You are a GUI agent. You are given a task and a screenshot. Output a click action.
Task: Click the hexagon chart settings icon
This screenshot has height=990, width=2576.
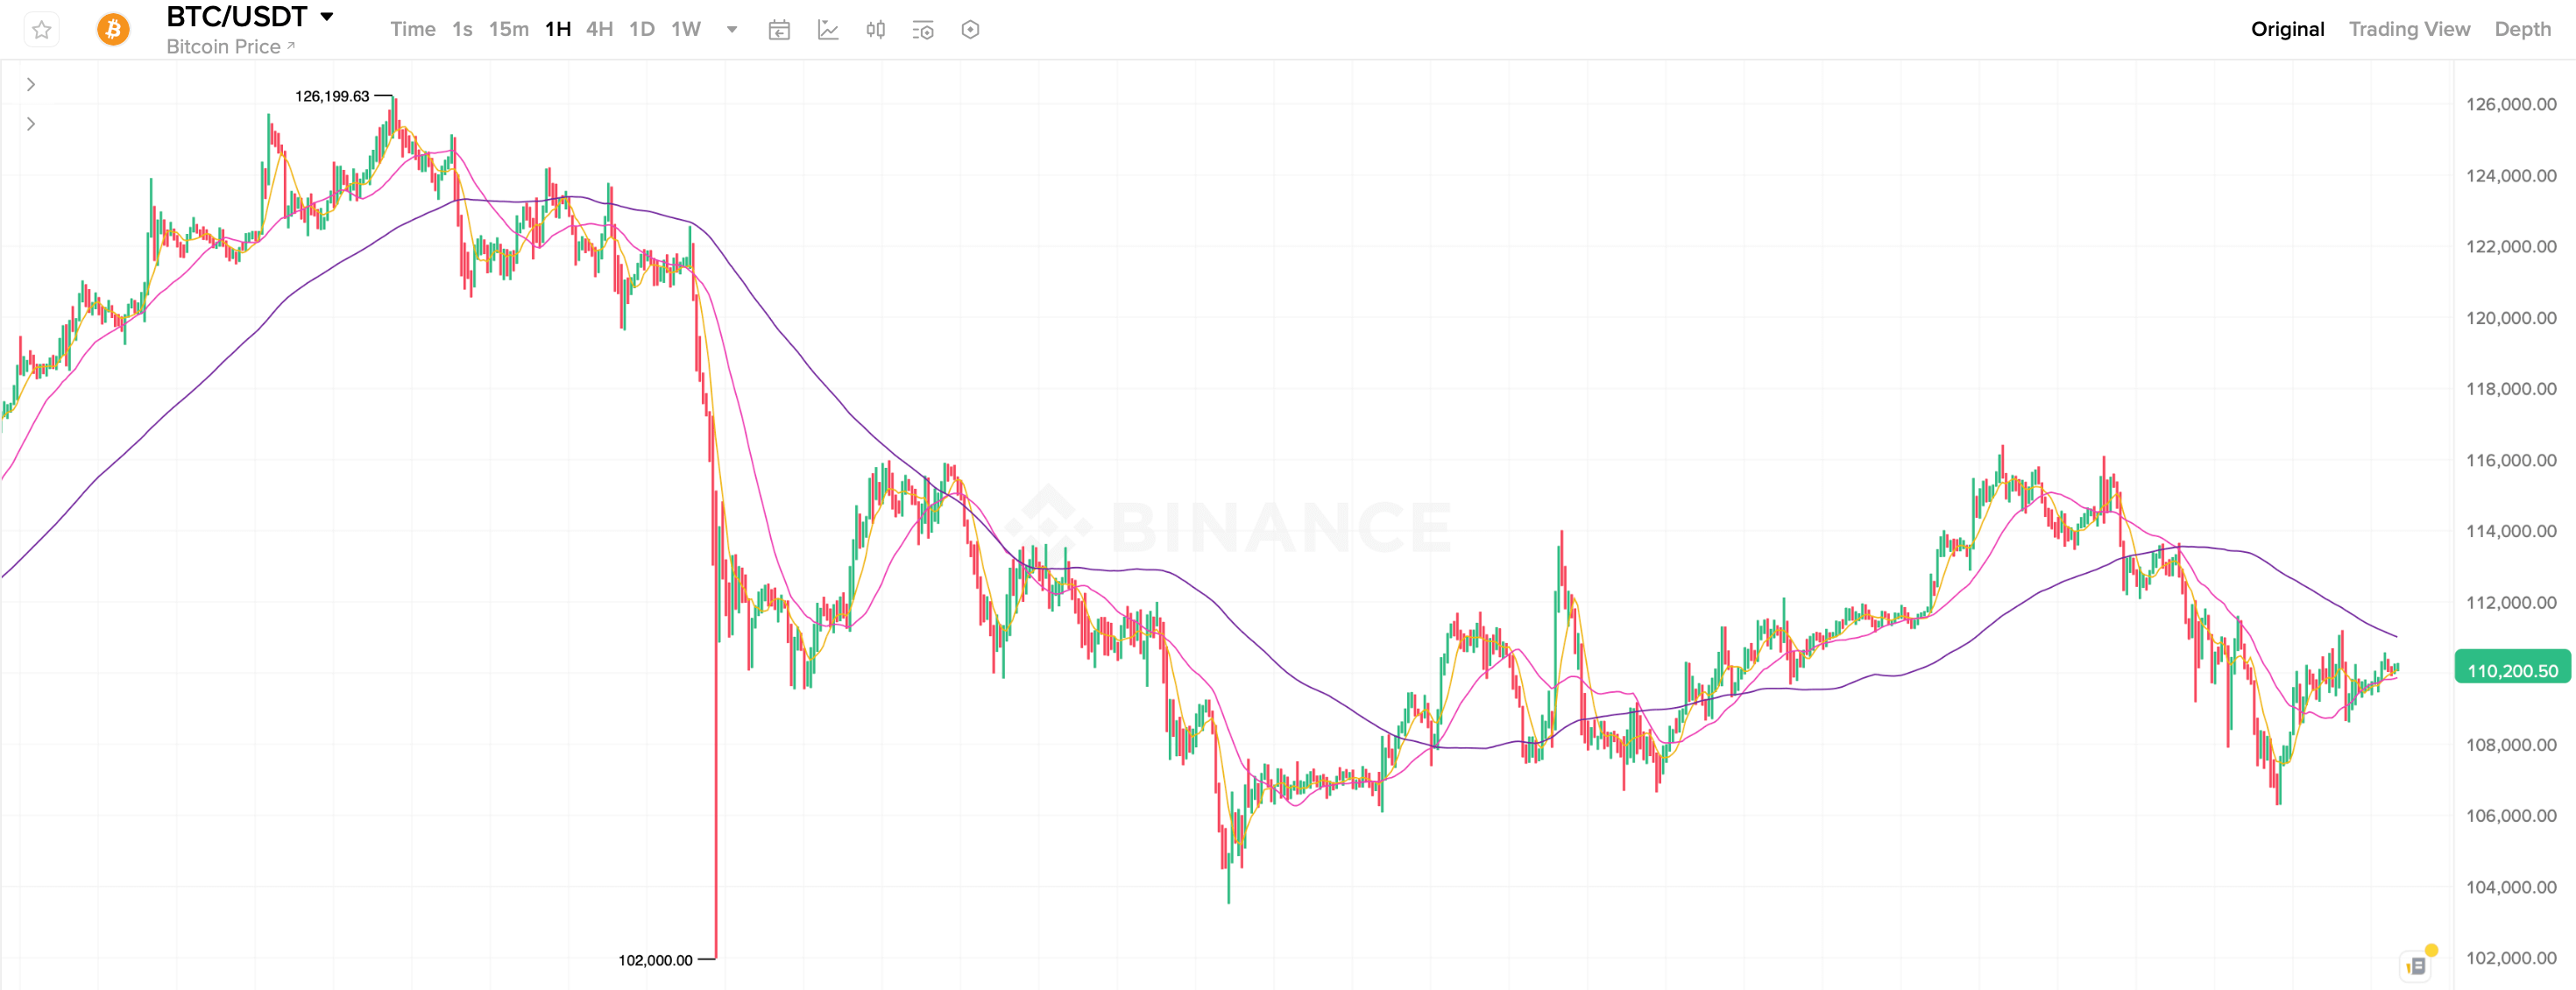[x=970, y=30]
